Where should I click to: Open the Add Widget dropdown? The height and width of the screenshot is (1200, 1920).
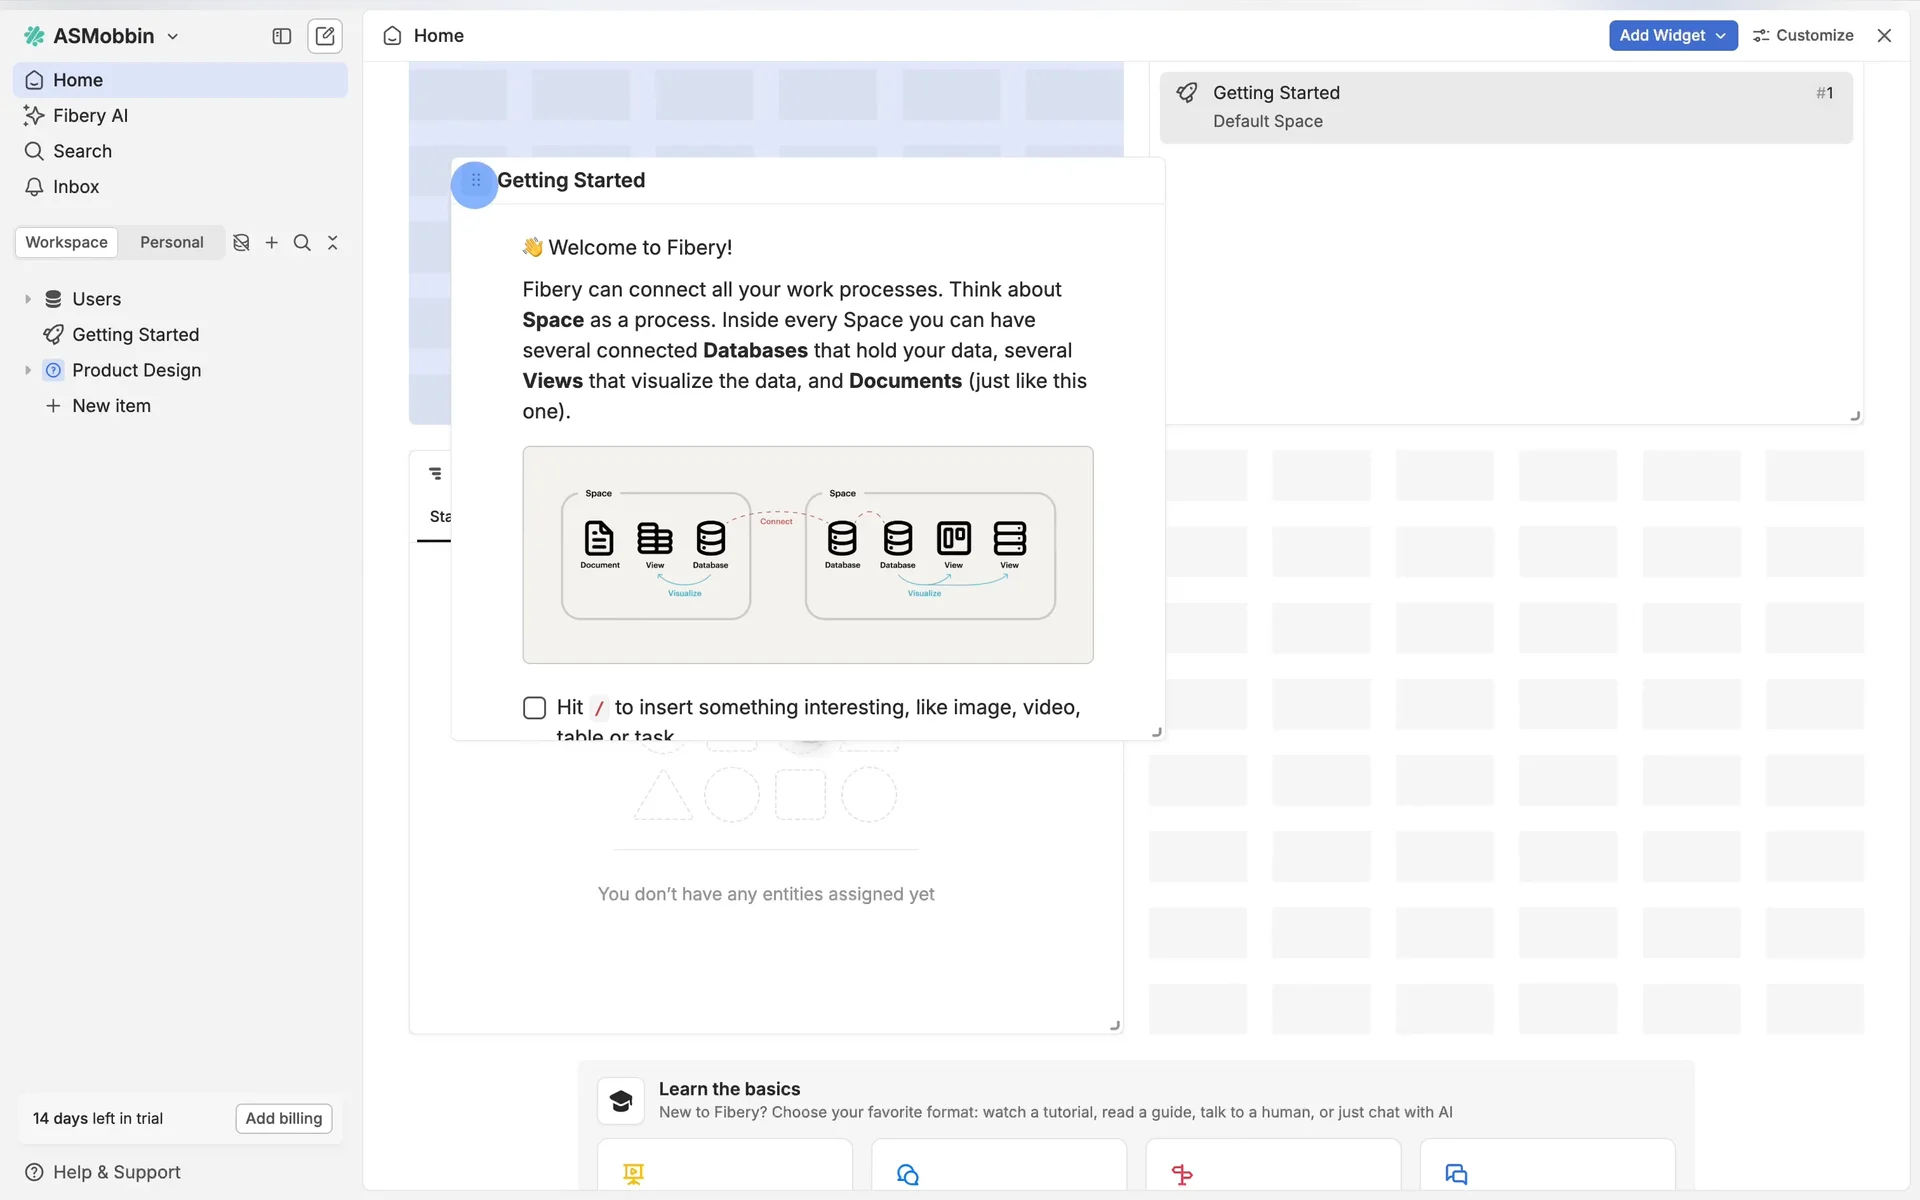[1672, 35]
